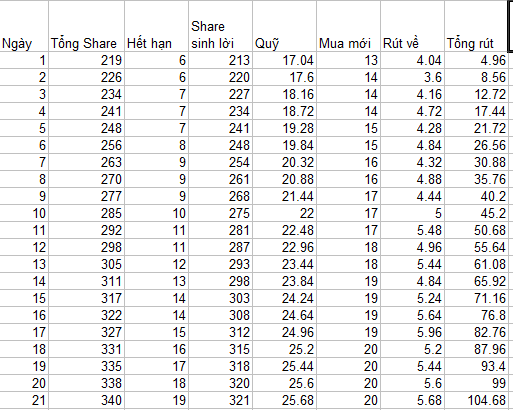
Task: Click the Tổng Share column header cell
Action: click(x=86, y=26)
